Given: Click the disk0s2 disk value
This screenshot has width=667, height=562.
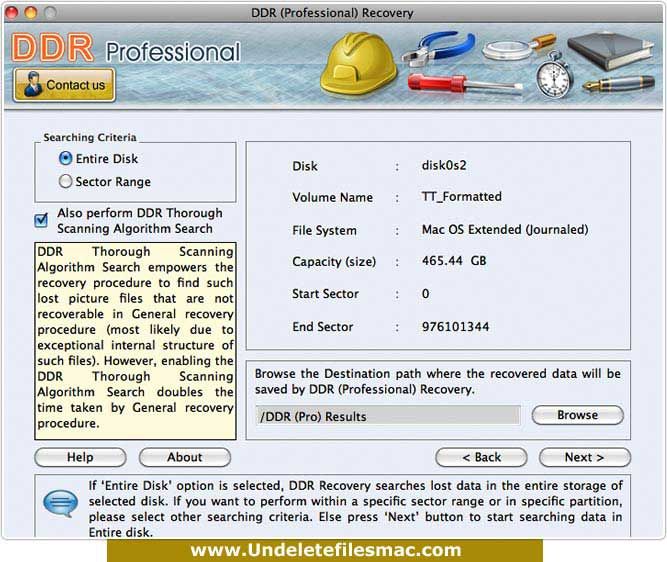Looking at the screenshot, I should tap(444, 165).
